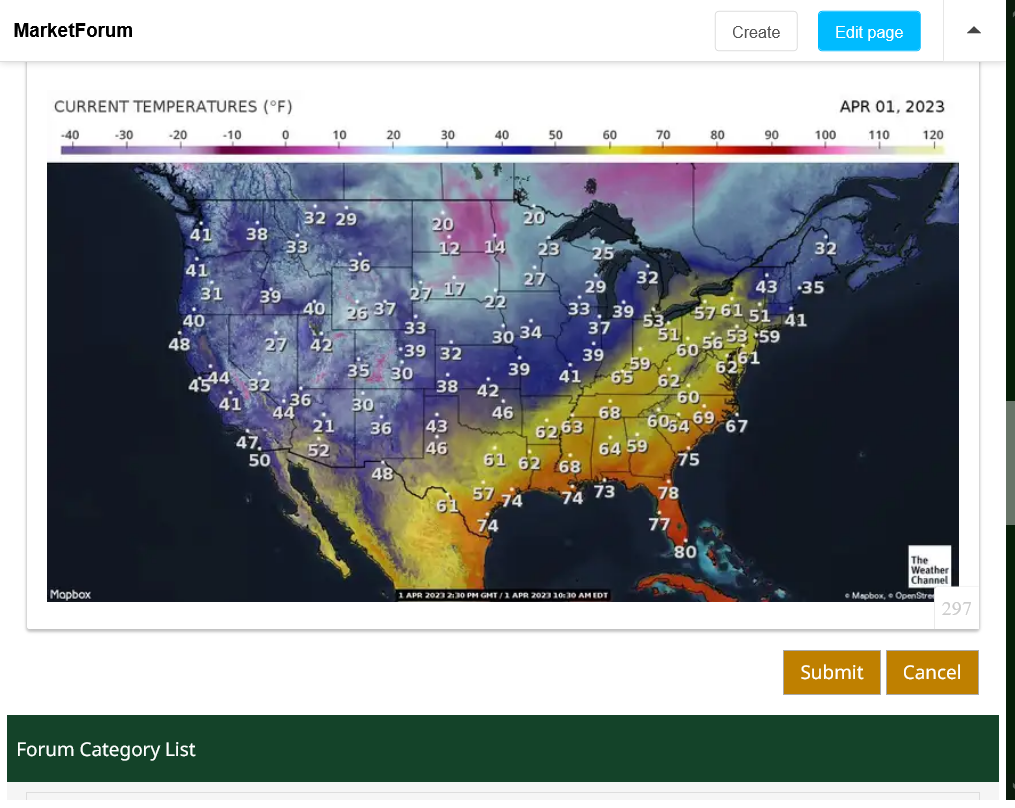Select the Current Temperatures map title
1015x808 pixels.
(172, 107)
